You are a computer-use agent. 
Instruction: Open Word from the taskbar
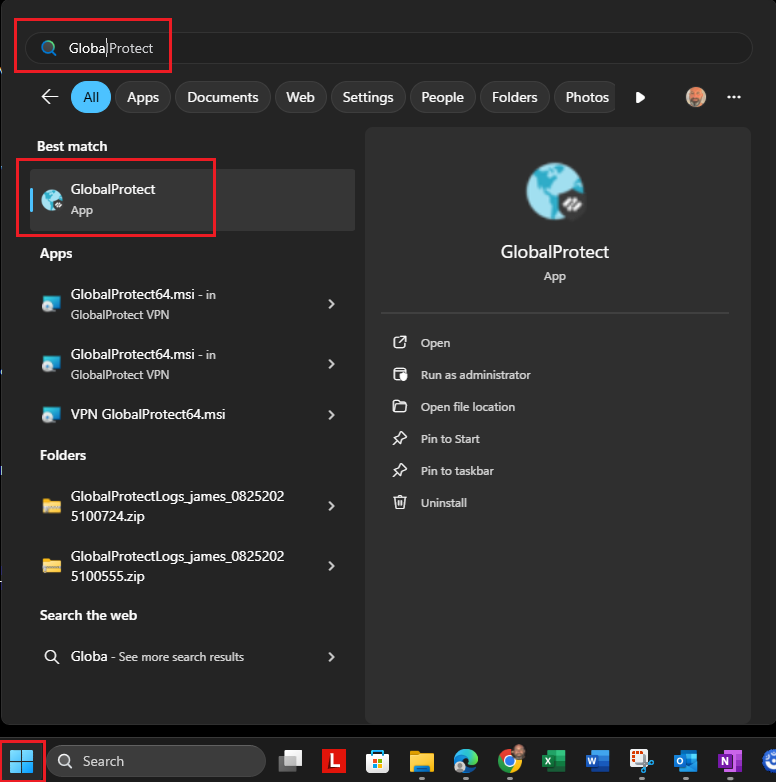pyautogui.click(x=597, y=761)
